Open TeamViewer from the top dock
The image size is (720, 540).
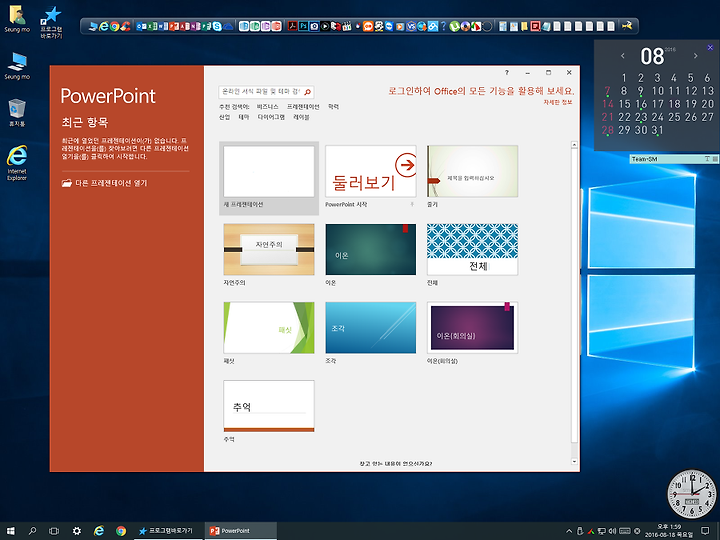pos(389,27)
